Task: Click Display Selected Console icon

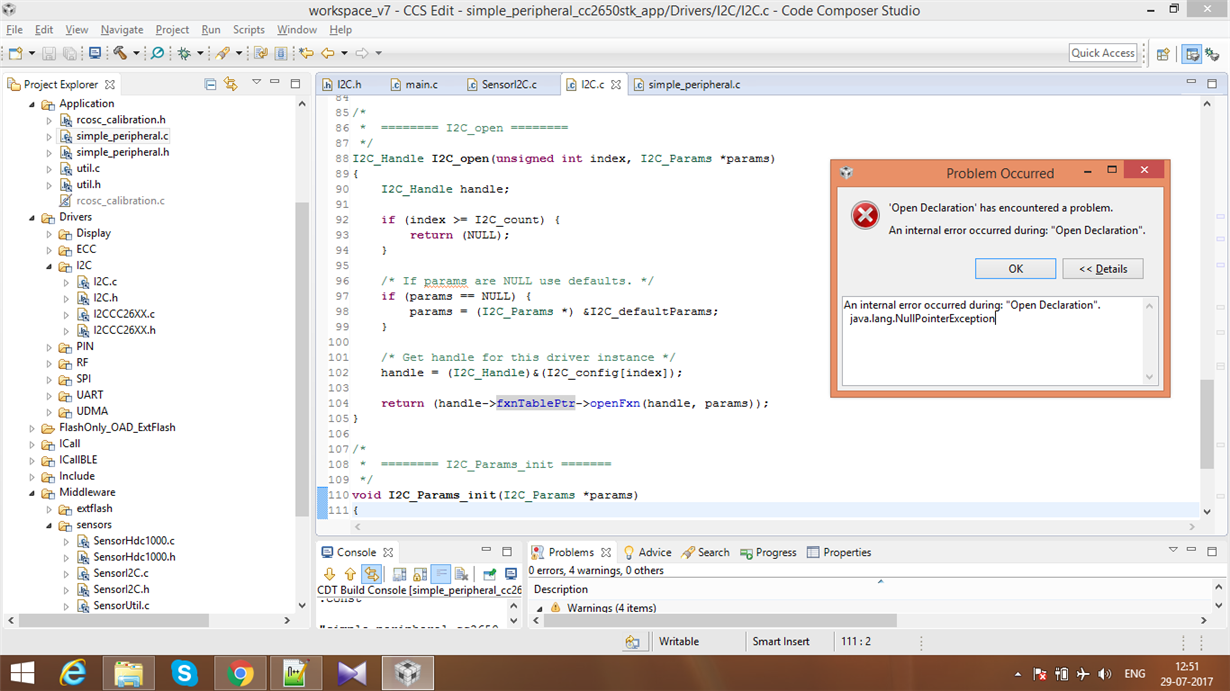Action: [511, 574]
